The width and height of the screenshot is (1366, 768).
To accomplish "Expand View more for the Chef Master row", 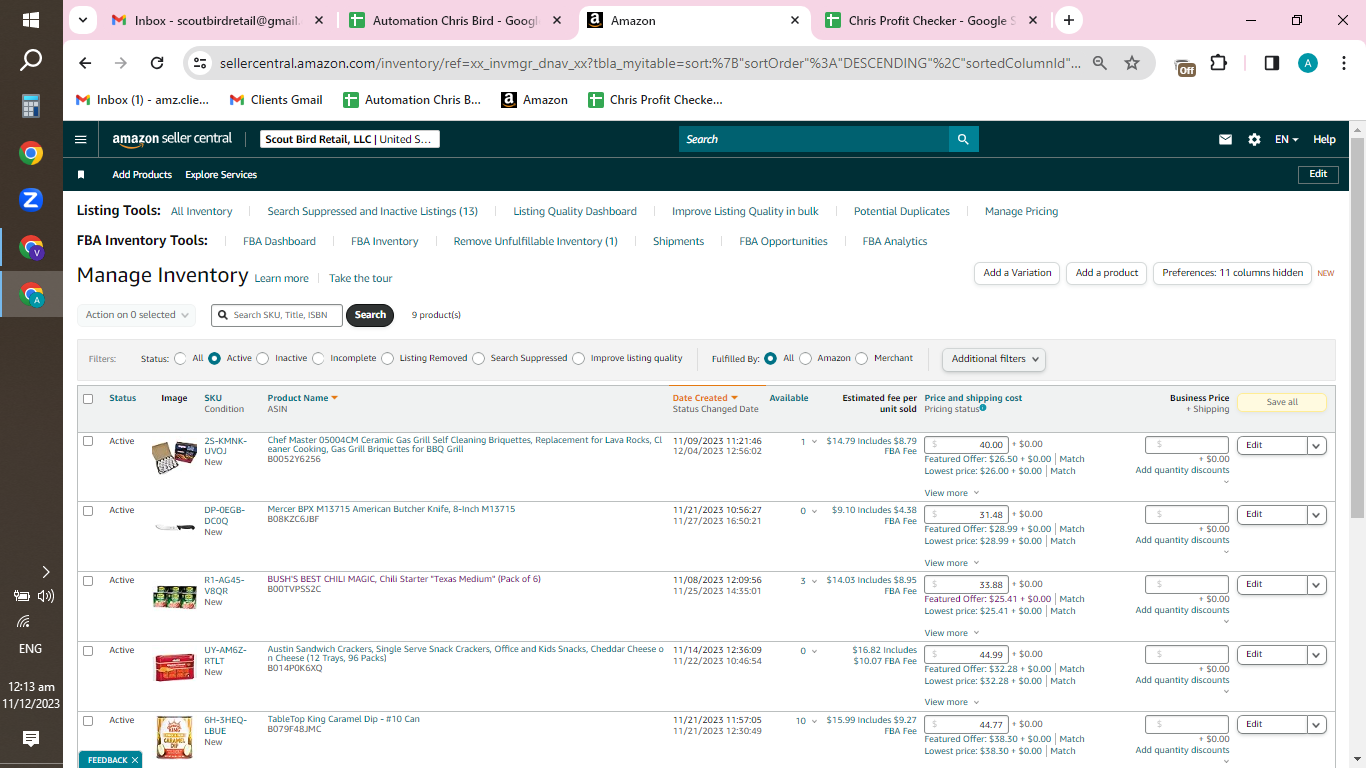I will coord(951,493).
